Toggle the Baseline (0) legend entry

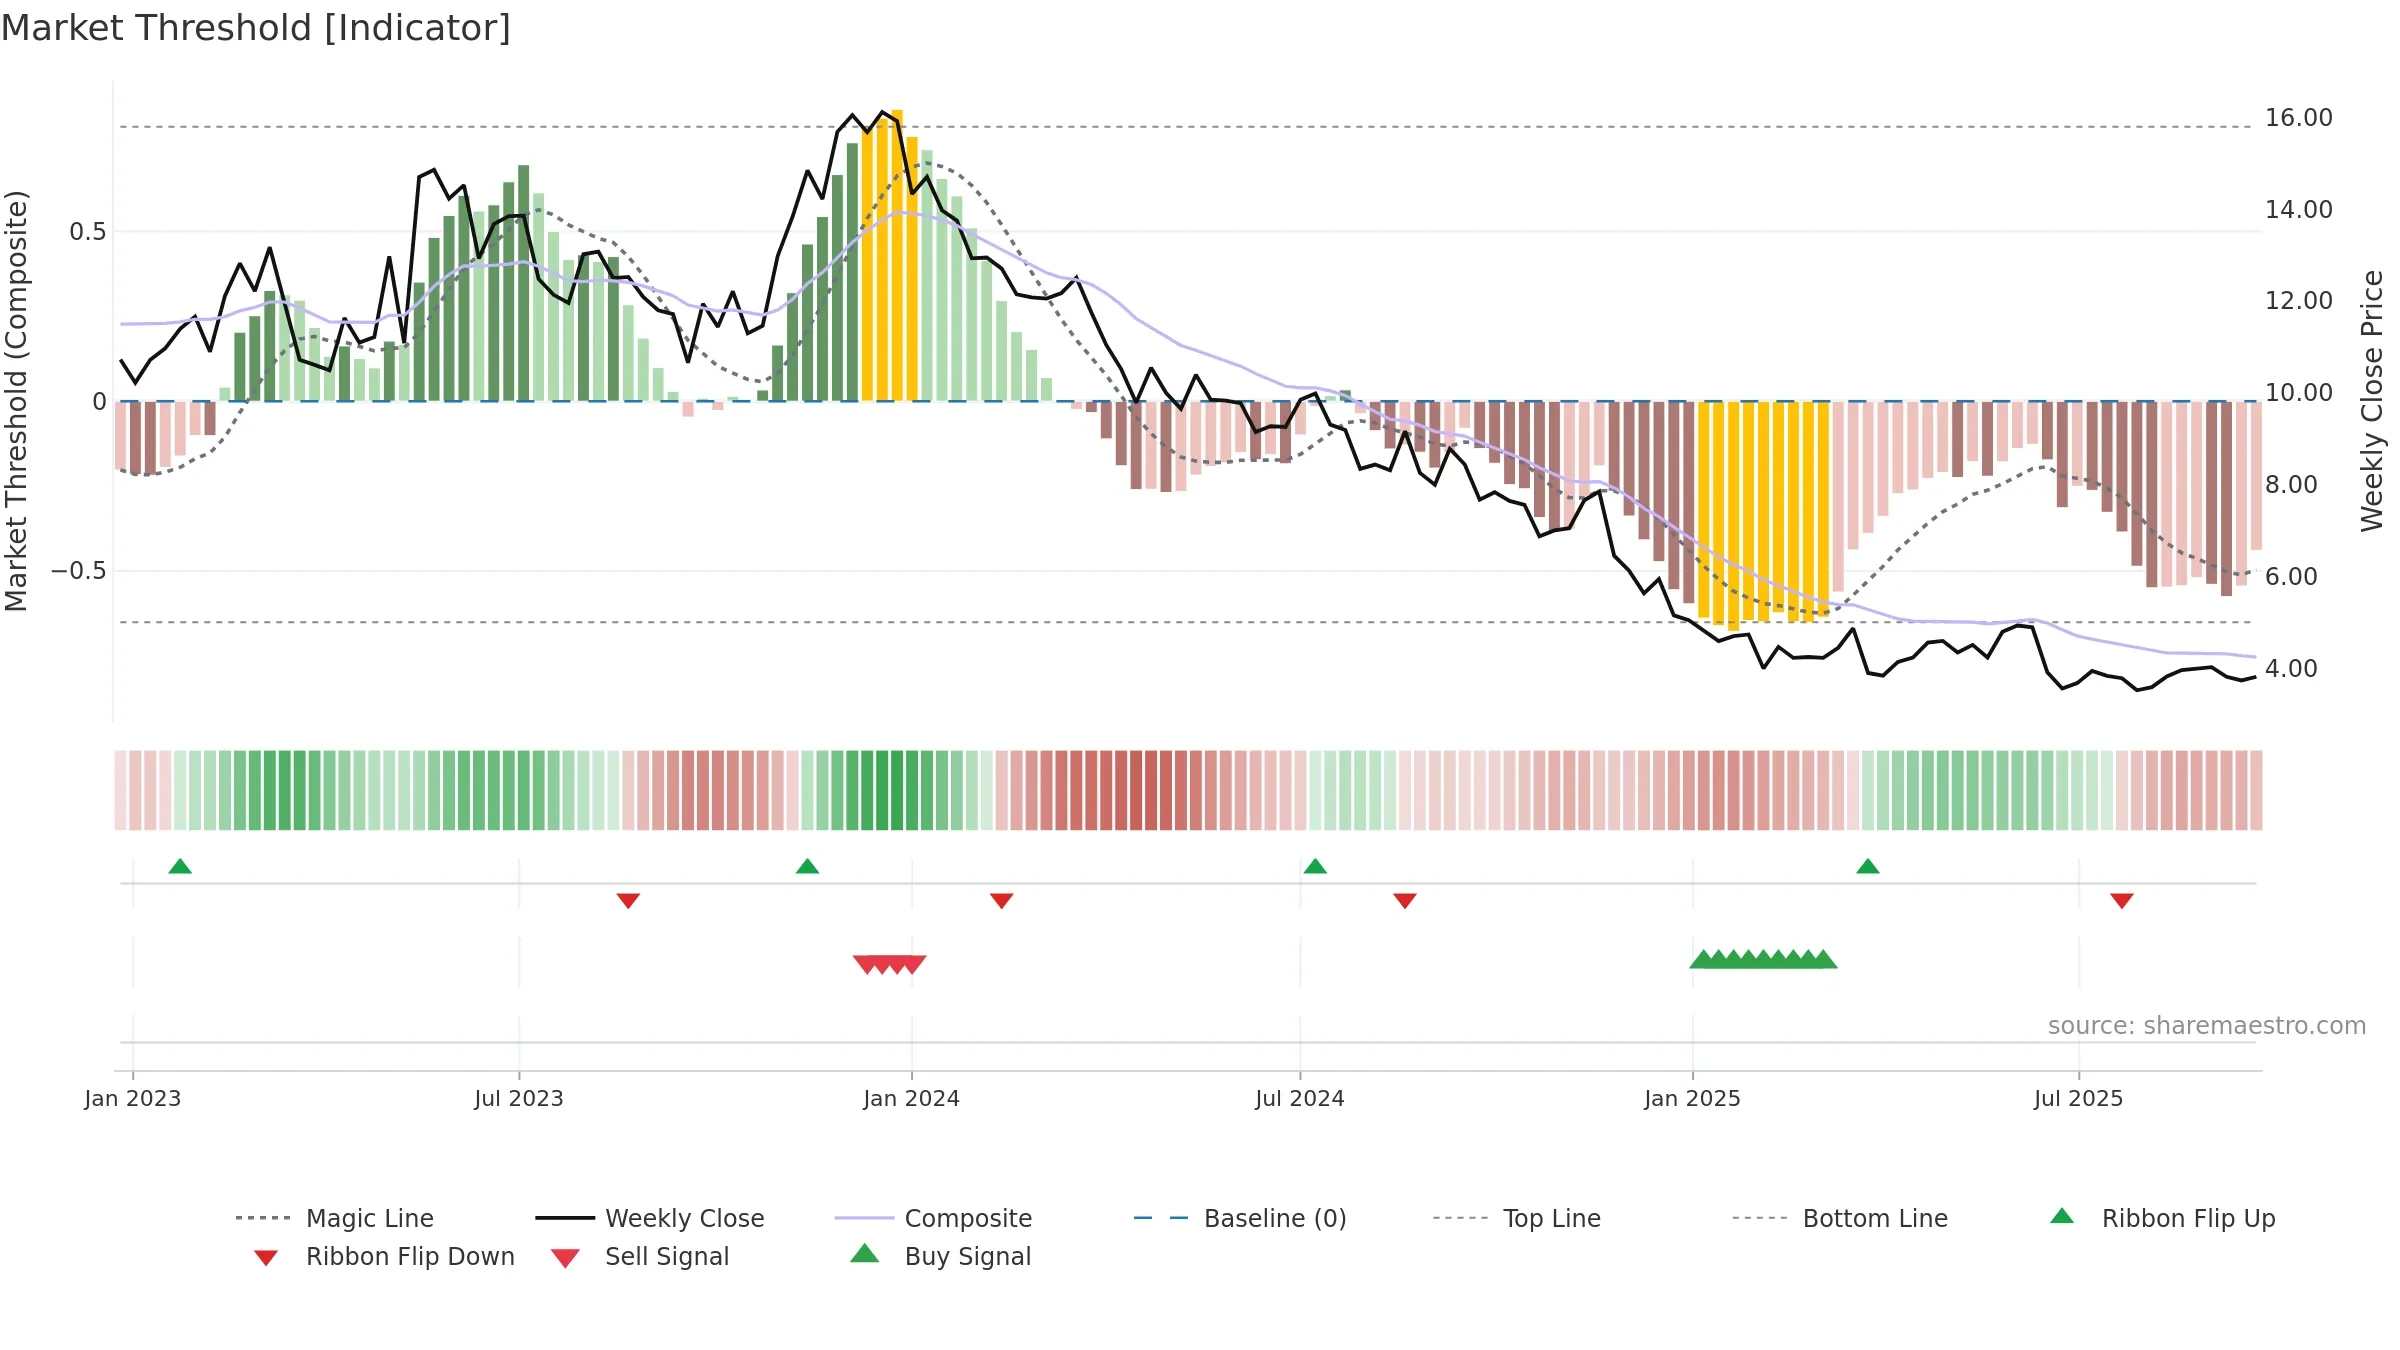click(x=1240, y=1218)
